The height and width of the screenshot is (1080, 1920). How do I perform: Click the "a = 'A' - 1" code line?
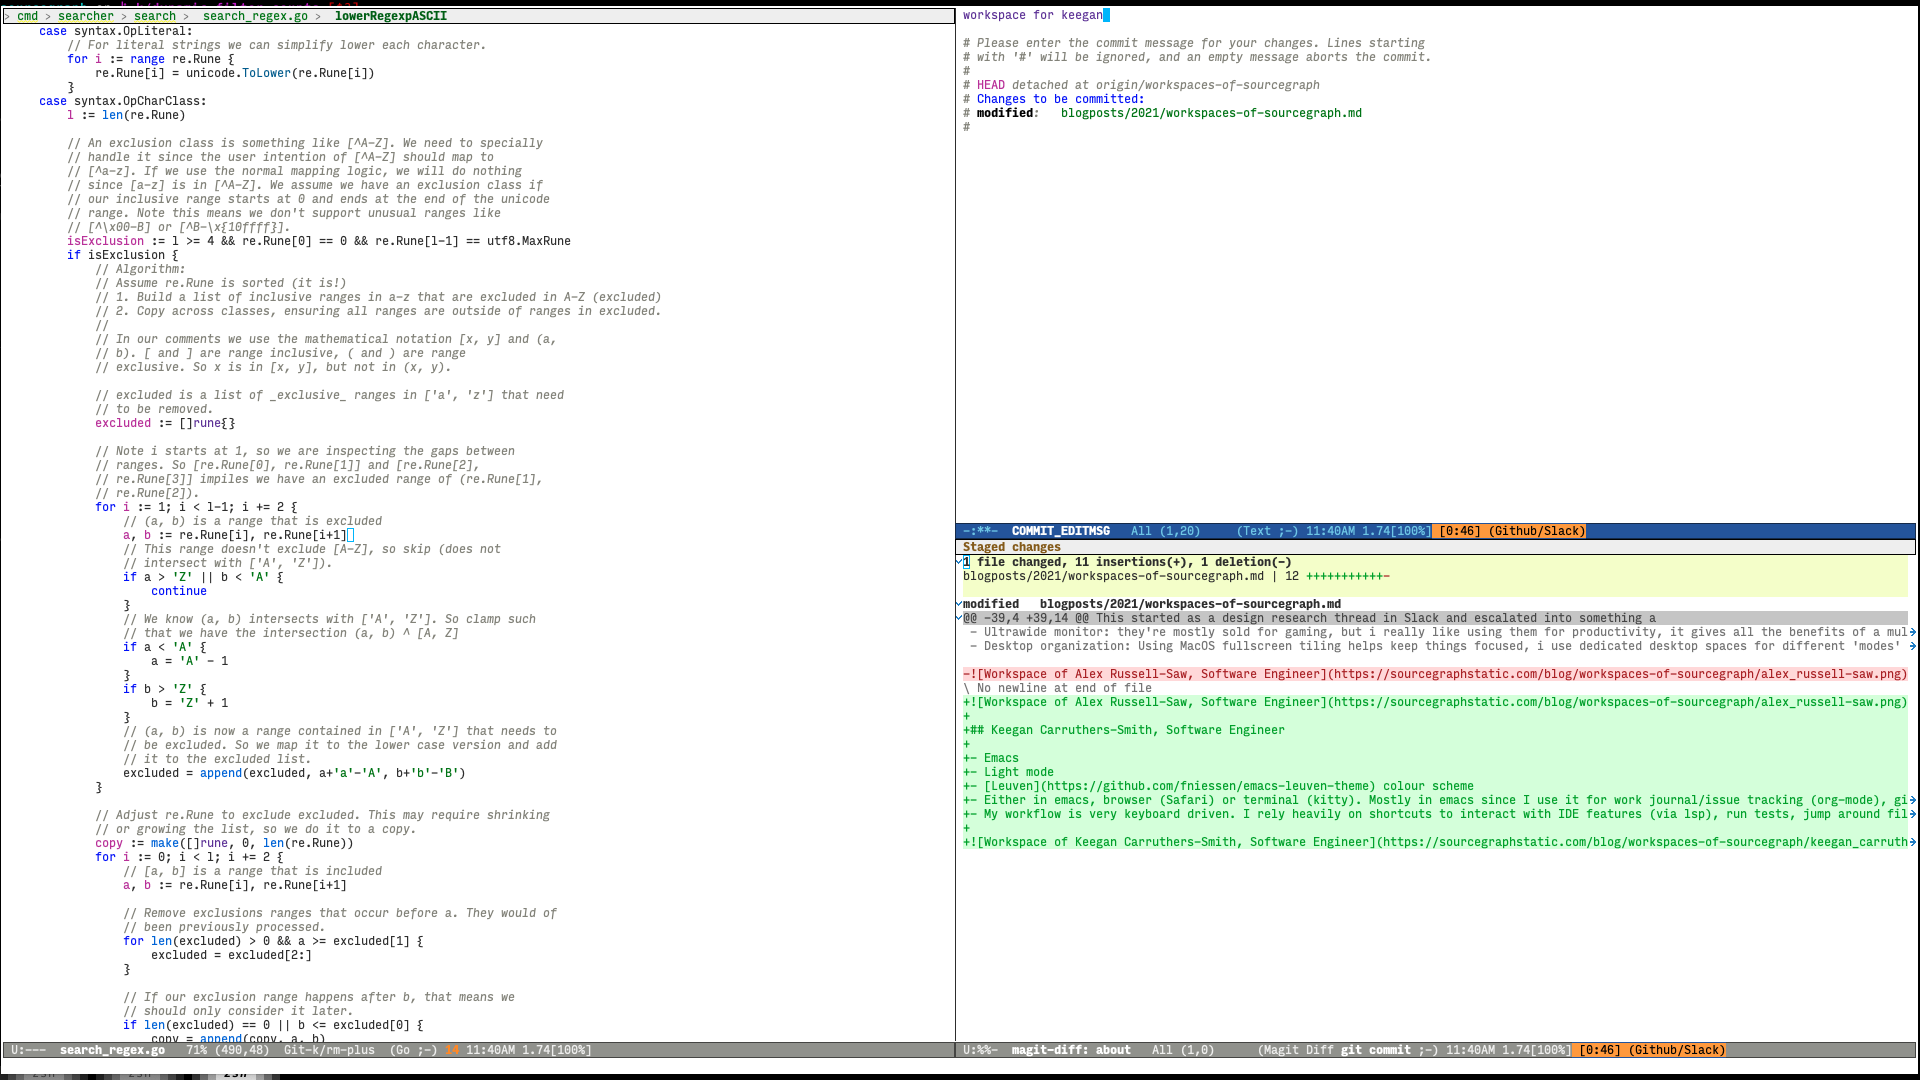point(189,661)
